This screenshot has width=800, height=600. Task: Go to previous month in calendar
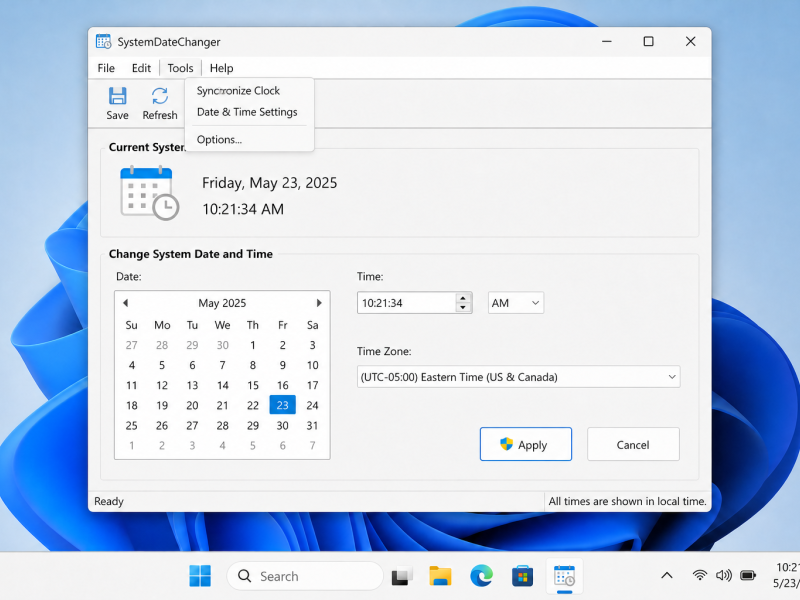pos(126,303)
